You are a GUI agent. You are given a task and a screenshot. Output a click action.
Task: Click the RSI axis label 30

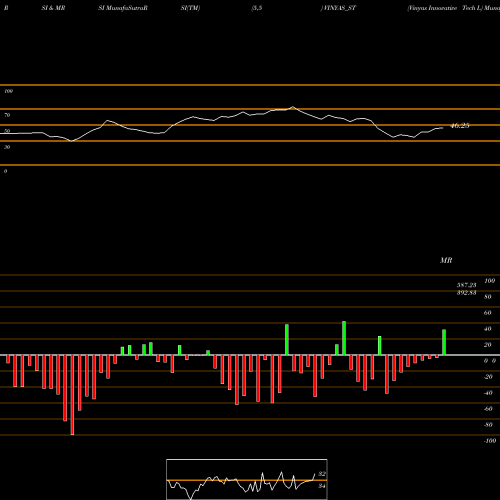tap(7, 147)
